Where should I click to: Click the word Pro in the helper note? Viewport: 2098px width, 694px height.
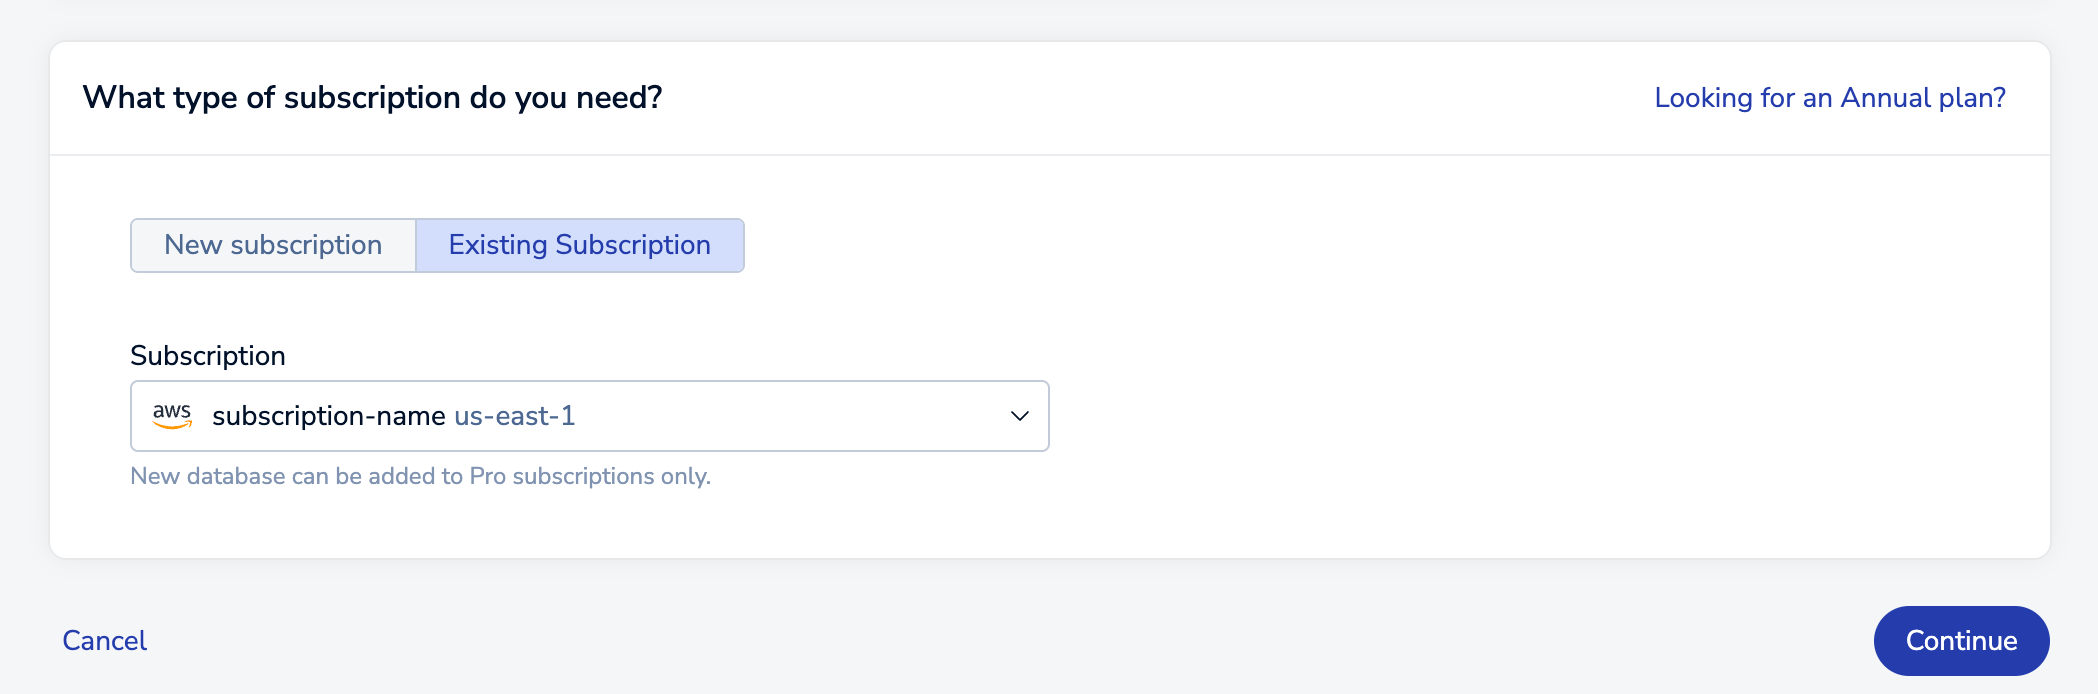[x=487, y=476]
